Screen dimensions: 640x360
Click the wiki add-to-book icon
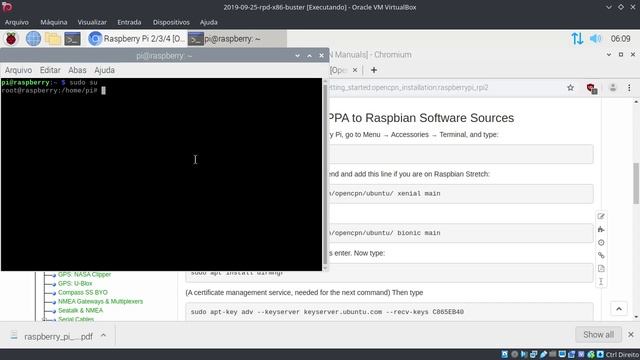tap(601, 229)
